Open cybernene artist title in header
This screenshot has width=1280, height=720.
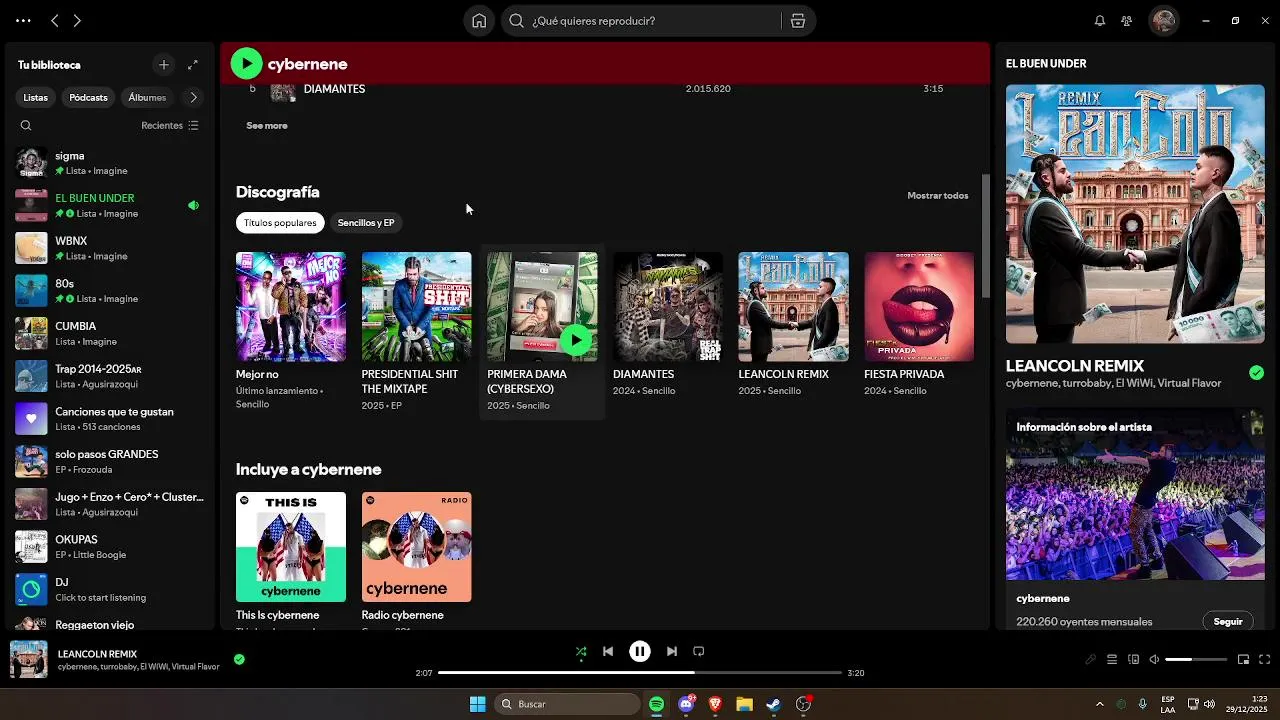(x=308, y=64)
